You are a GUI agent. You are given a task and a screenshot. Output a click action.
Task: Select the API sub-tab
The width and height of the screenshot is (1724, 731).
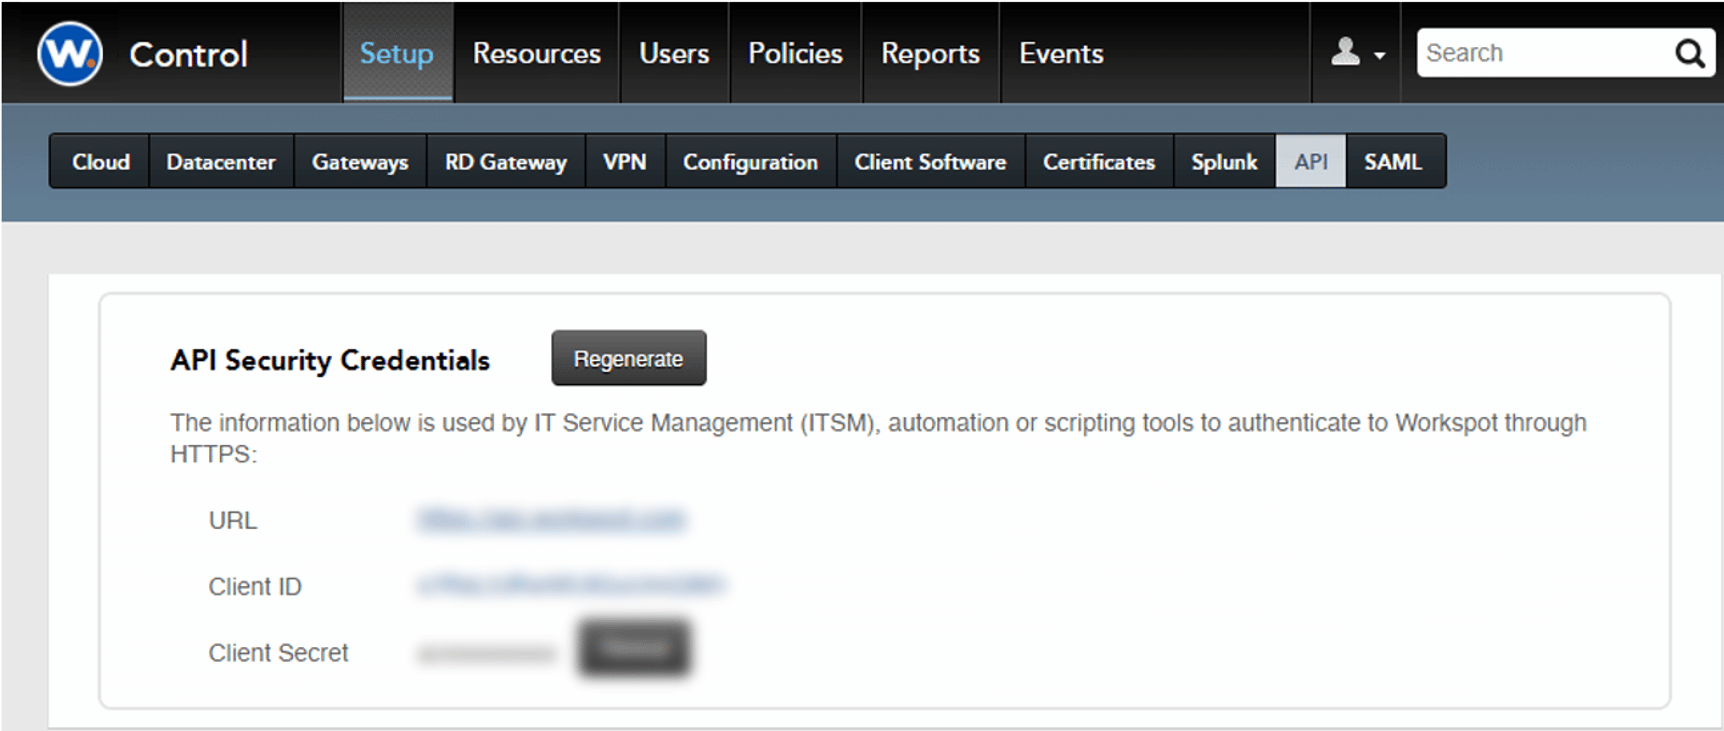(1311, 161)
